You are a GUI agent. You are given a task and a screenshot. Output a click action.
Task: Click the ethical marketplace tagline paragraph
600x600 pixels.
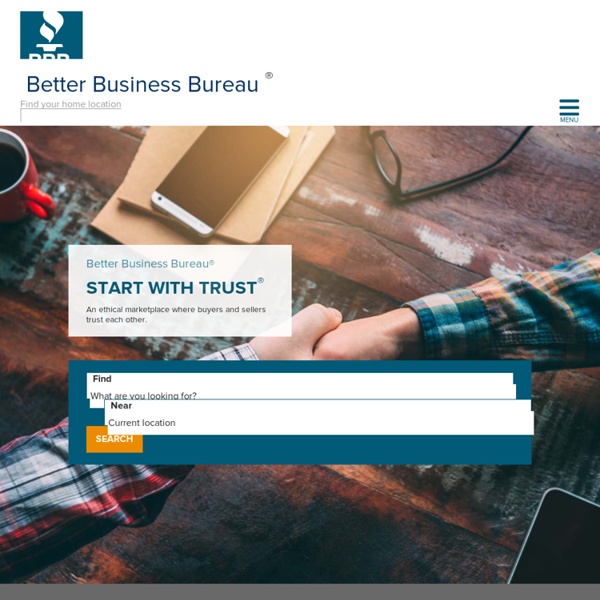point(176,315)
